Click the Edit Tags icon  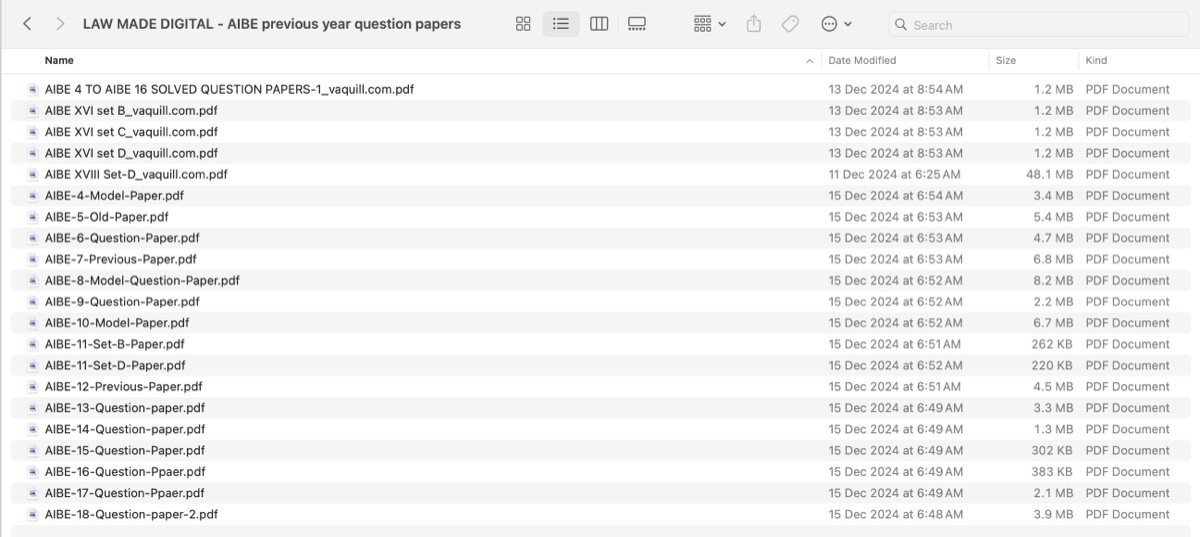click(x=790, y=24)
